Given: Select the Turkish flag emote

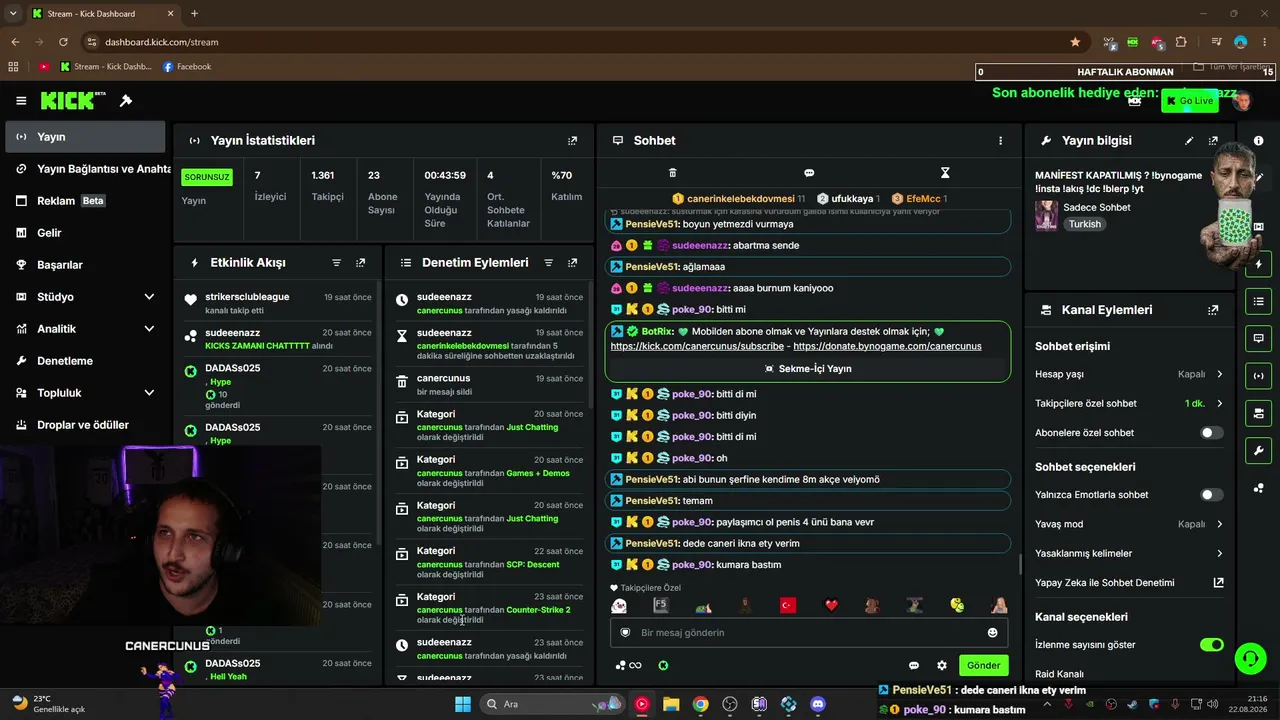Looking at the screenshot, I should click(x=788, y=605).
